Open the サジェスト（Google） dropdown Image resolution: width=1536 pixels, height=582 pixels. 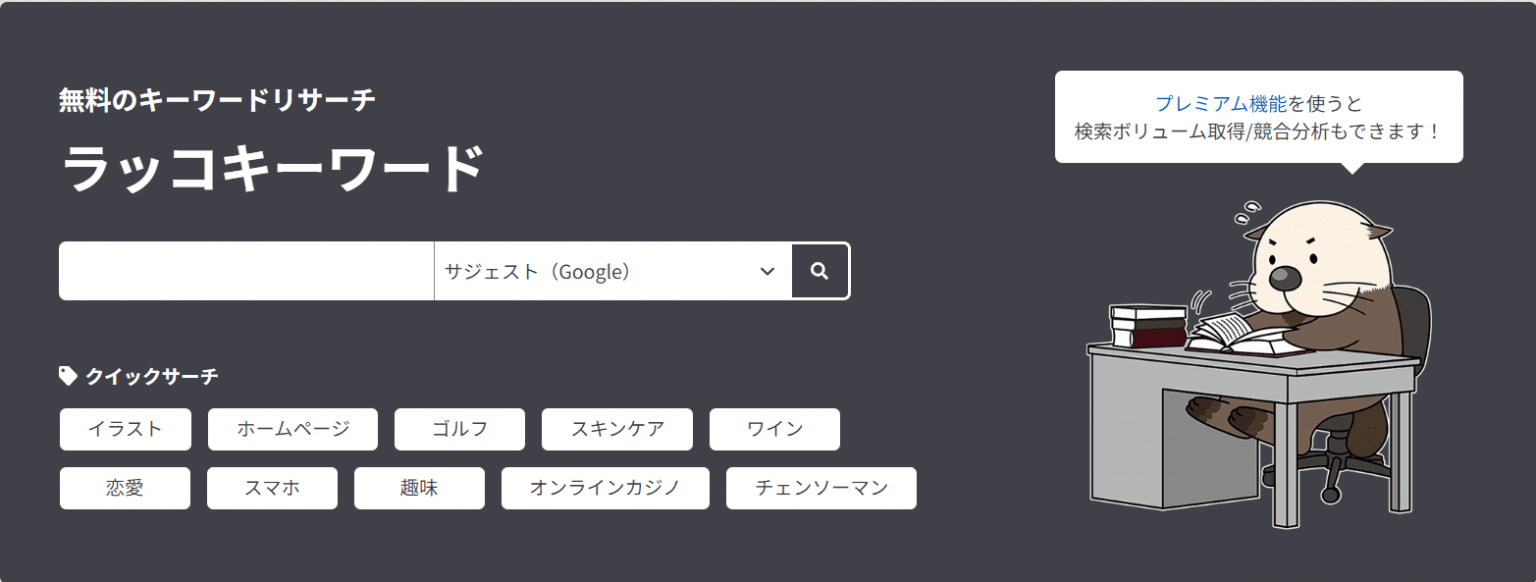click(x=600, y=271)
